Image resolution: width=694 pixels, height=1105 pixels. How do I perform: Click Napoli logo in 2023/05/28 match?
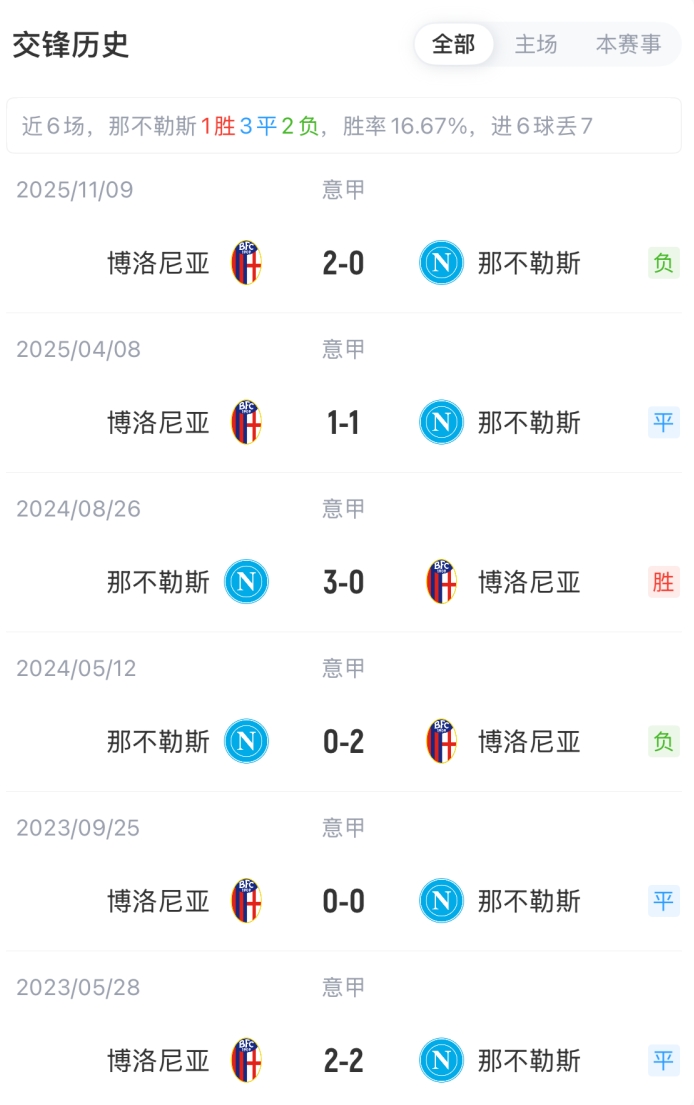(441, 1060)
